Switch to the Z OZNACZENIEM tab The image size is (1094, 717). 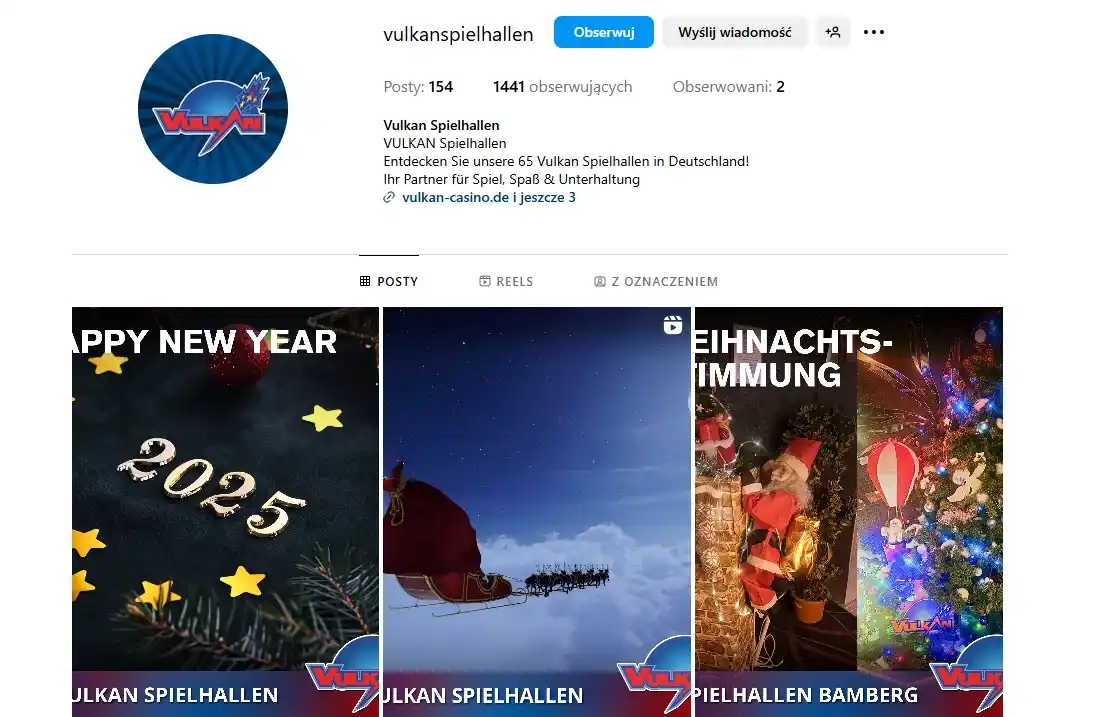click(656, 281)
